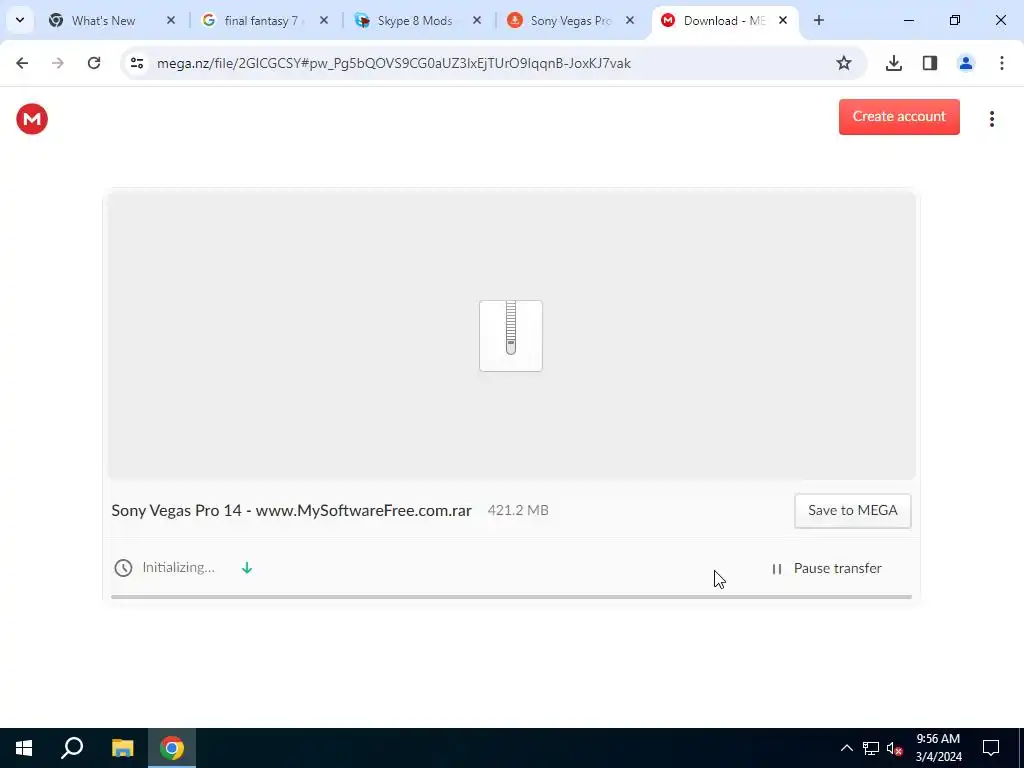Open Chrome downloads icon
Image resolution: width=1024 pixels, height=768 pixels.
pyautogui.click(x=893, y=63)
